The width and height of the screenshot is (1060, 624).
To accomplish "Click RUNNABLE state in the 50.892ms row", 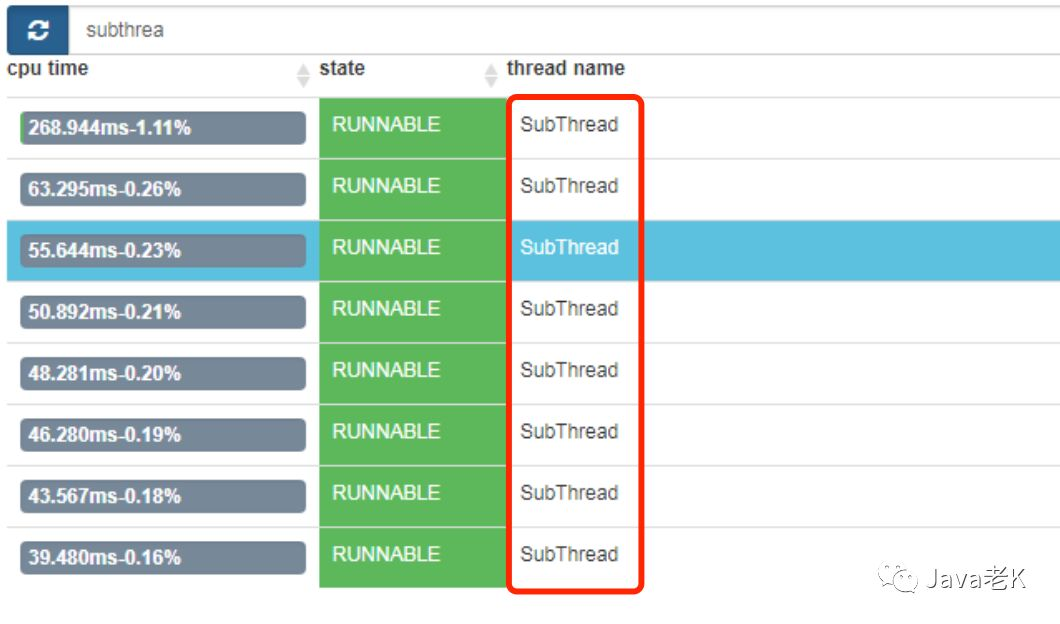I will point(412,312).
